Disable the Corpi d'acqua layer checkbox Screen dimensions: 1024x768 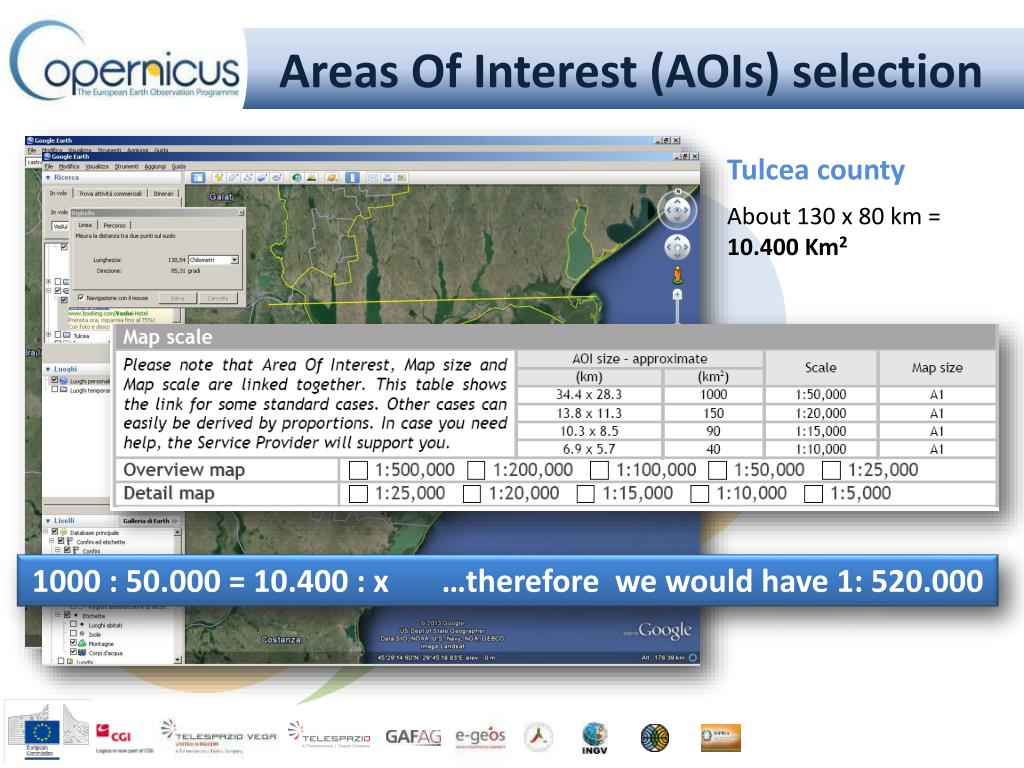74,652
